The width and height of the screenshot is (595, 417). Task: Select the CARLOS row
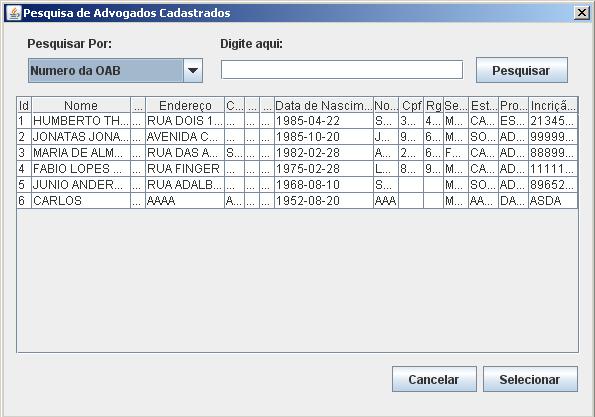pyautogui.click(x=298, y=201)
